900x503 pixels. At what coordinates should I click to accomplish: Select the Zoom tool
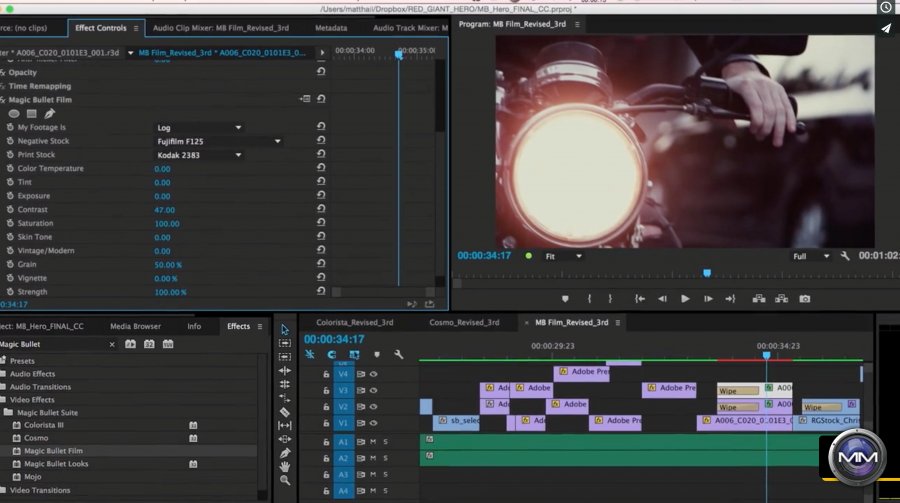coord(285,480)
